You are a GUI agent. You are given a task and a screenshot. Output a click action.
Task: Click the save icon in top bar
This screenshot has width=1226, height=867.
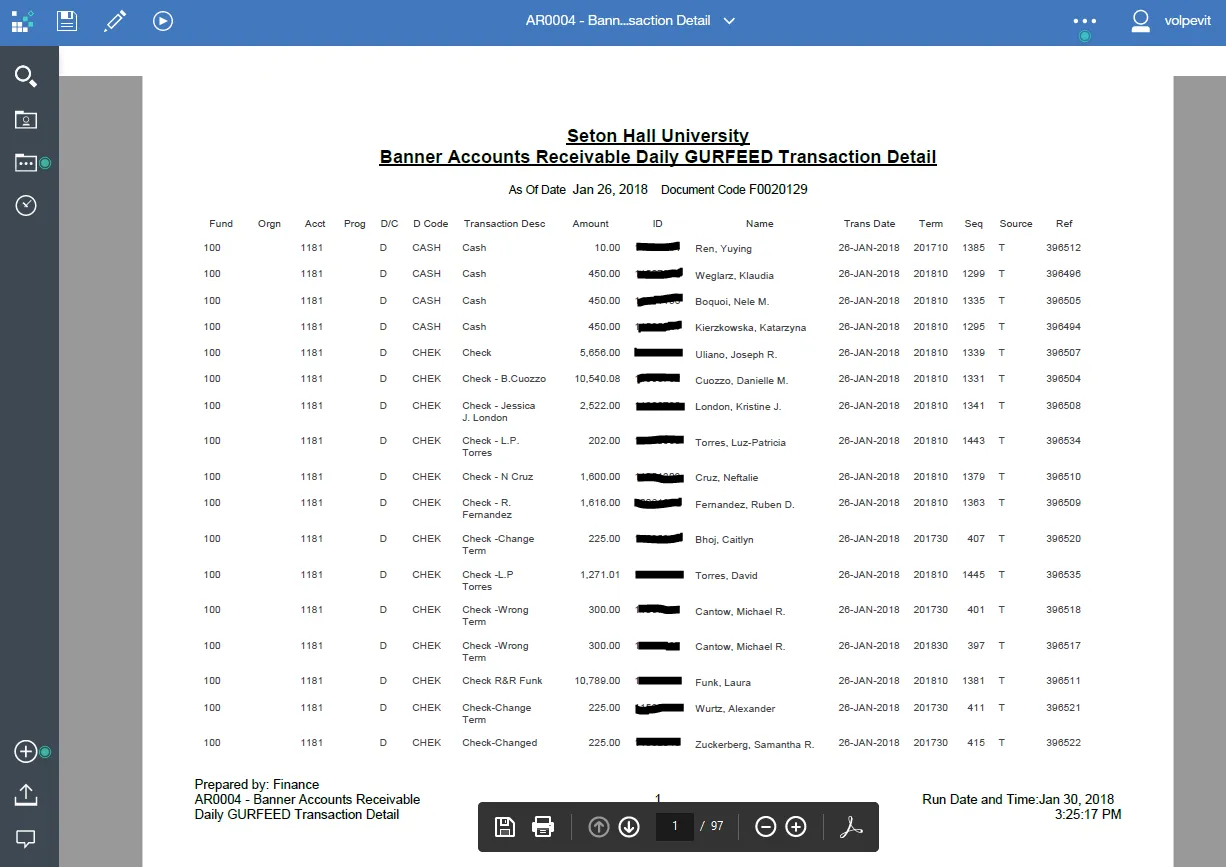[x=67, y=20]
